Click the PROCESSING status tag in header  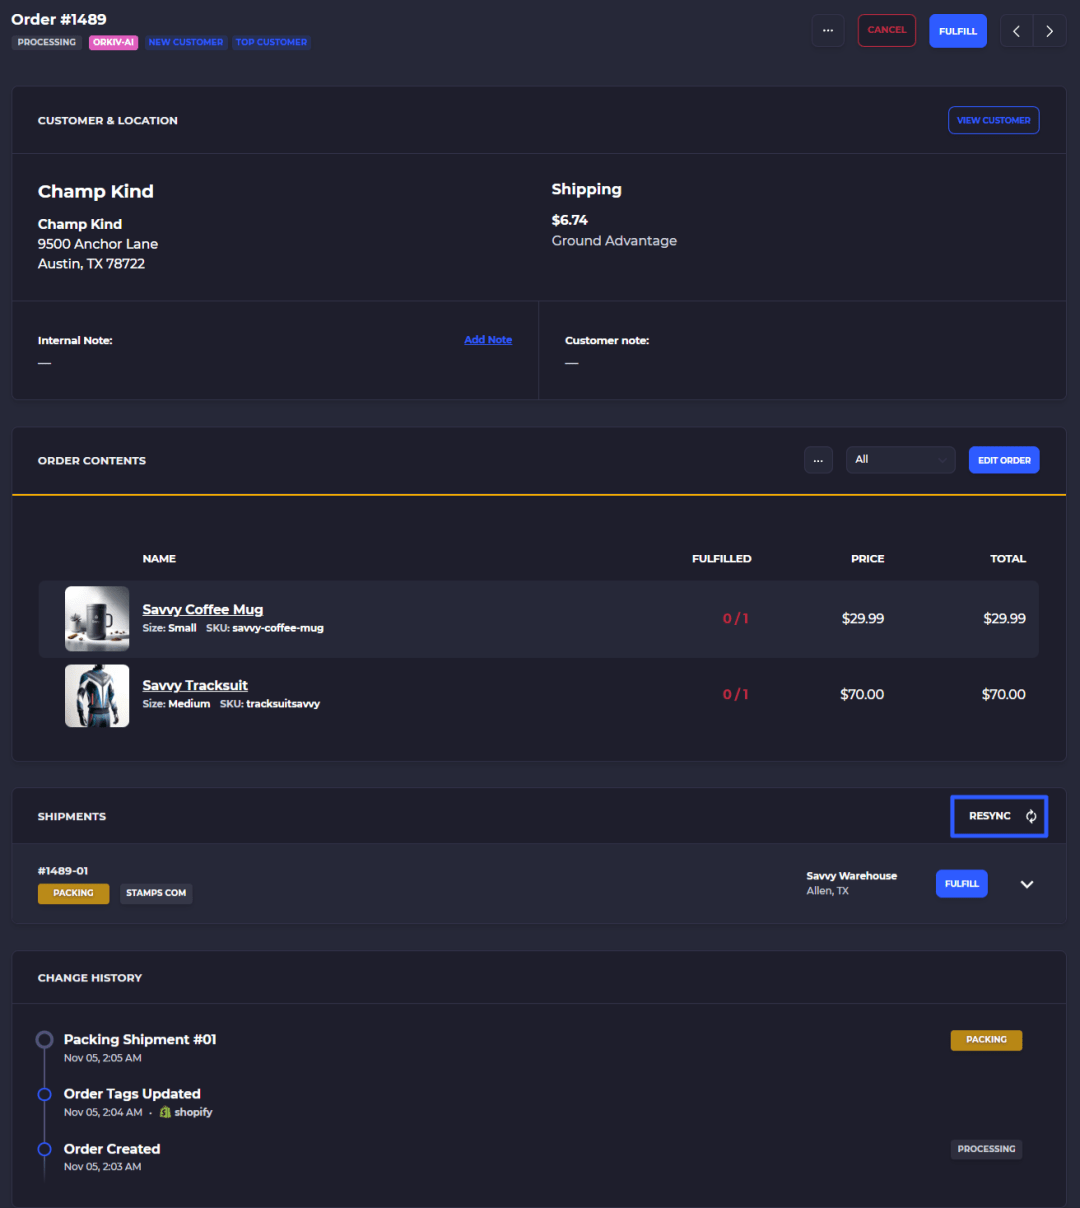tap(47, 42)
